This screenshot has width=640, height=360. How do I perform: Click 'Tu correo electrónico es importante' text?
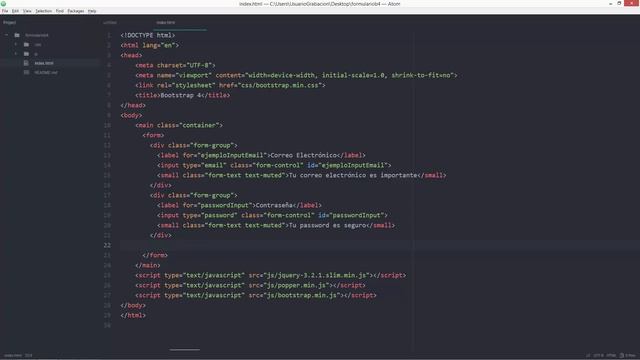(353, 175)
